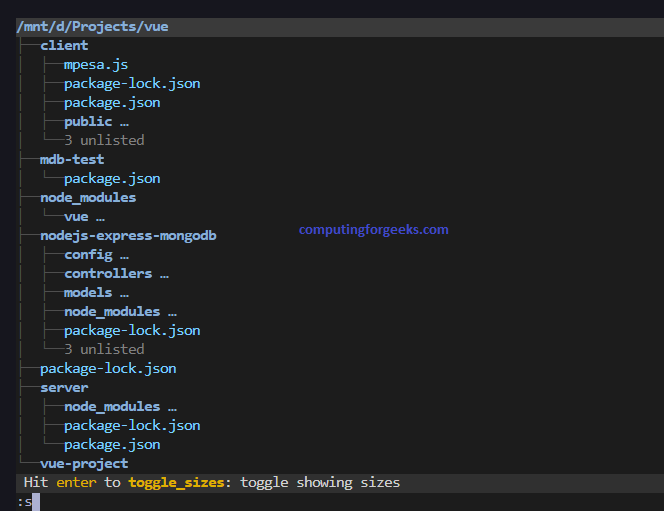Select the top-level package-lock.json file

108,368
